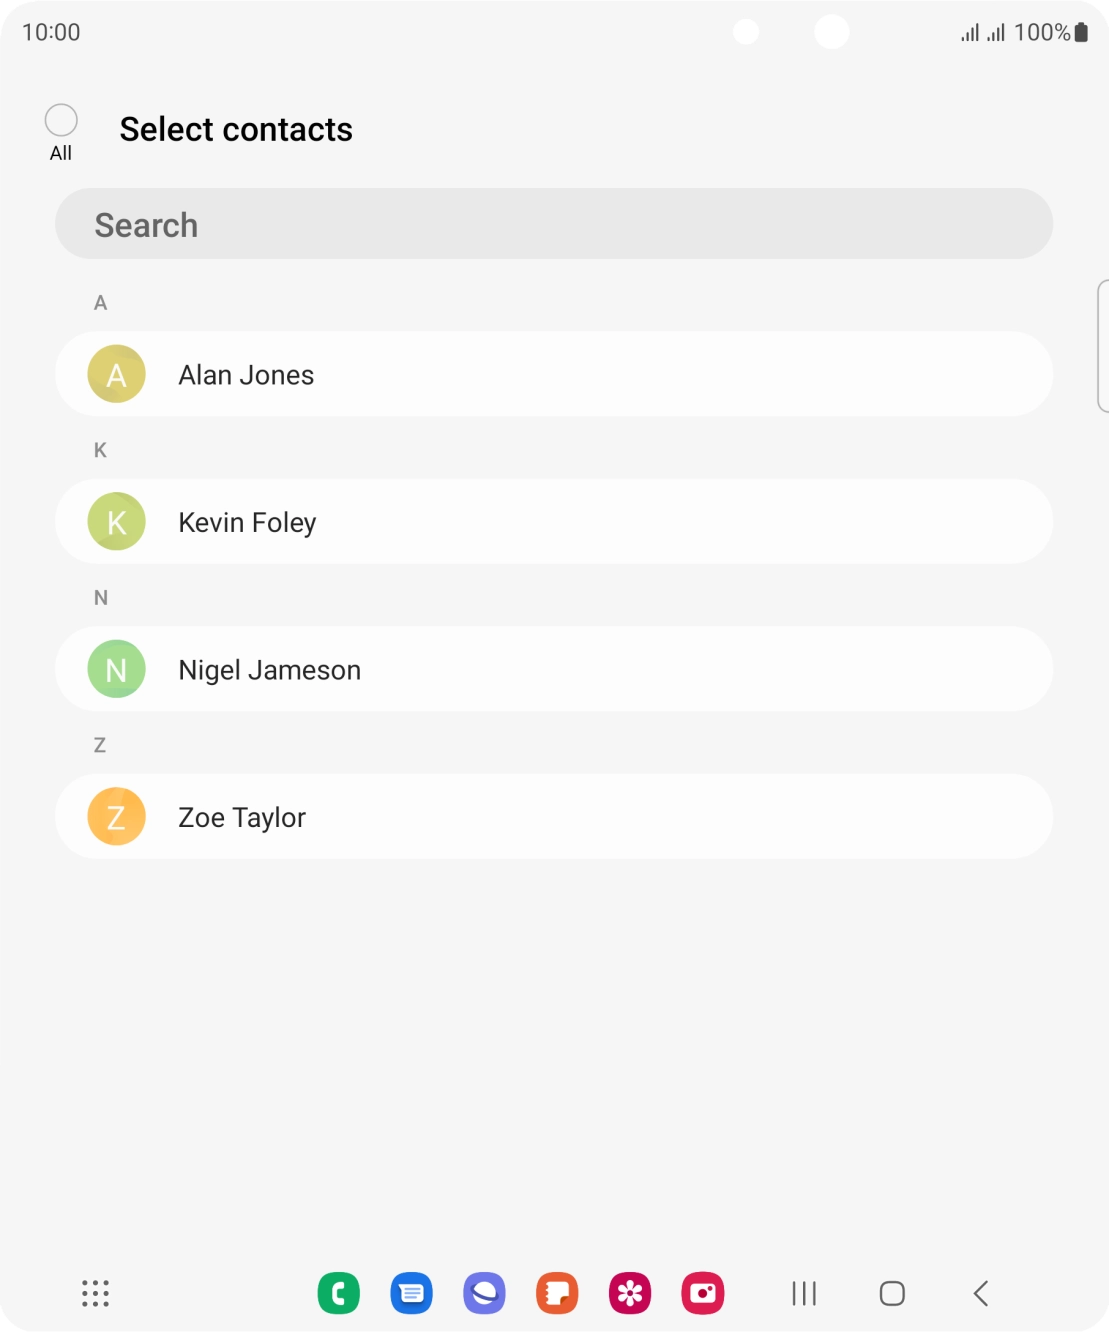Tap Zoe Taylor's orange Z avatar
1109x1332 pixels.
(x=117, y=817)
